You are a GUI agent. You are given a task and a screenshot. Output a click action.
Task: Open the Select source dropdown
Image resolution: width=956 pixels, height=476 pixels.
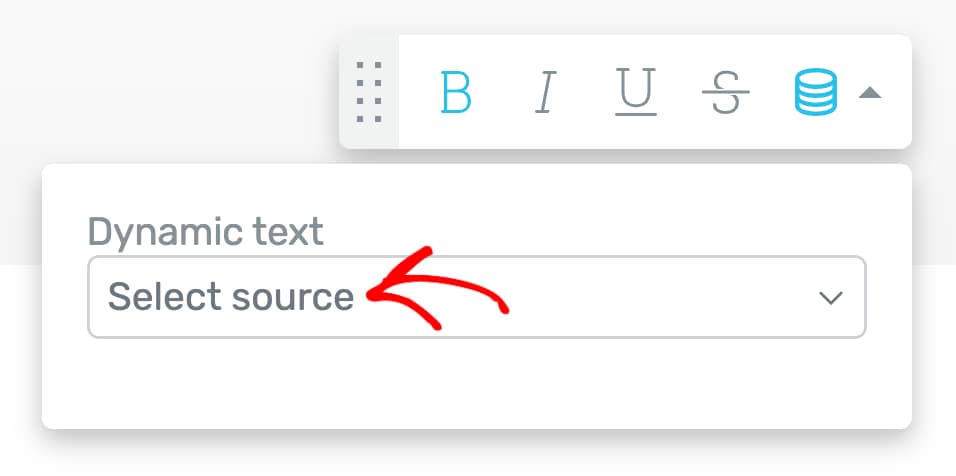click(477, 297)
